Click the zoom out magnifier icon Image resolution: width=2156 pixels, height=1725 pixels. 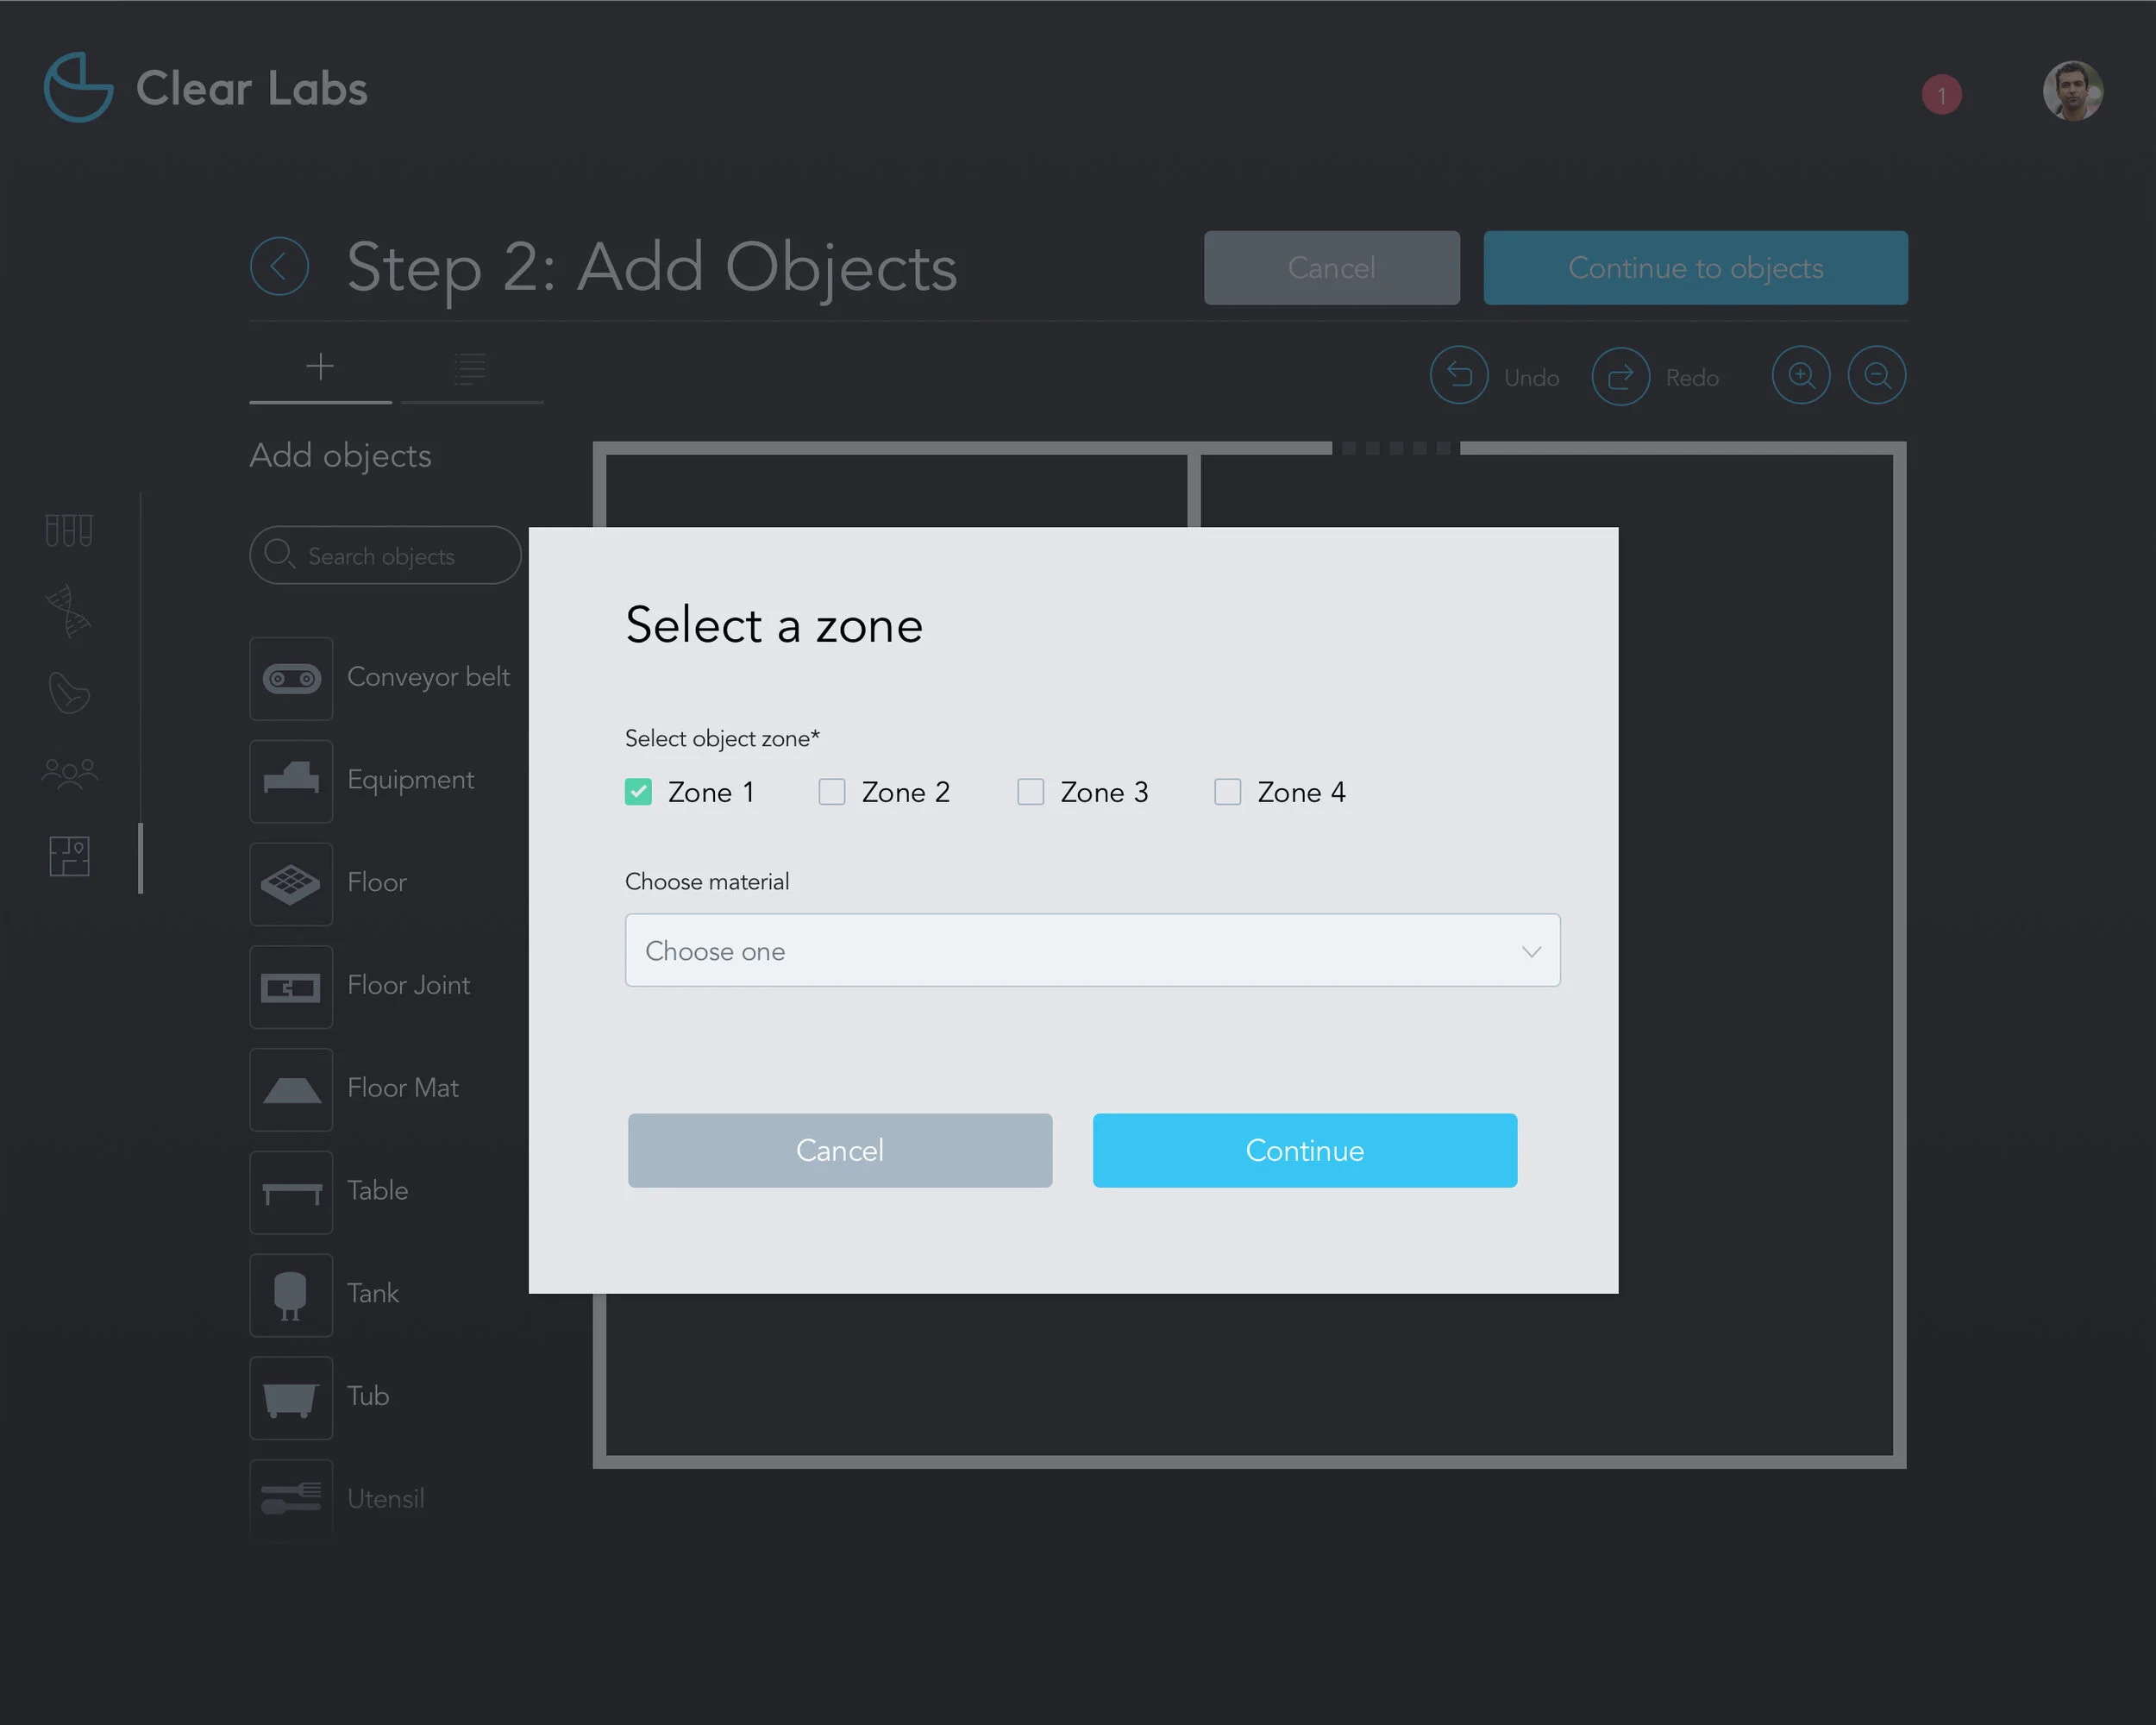click(x=1876, y=376)
